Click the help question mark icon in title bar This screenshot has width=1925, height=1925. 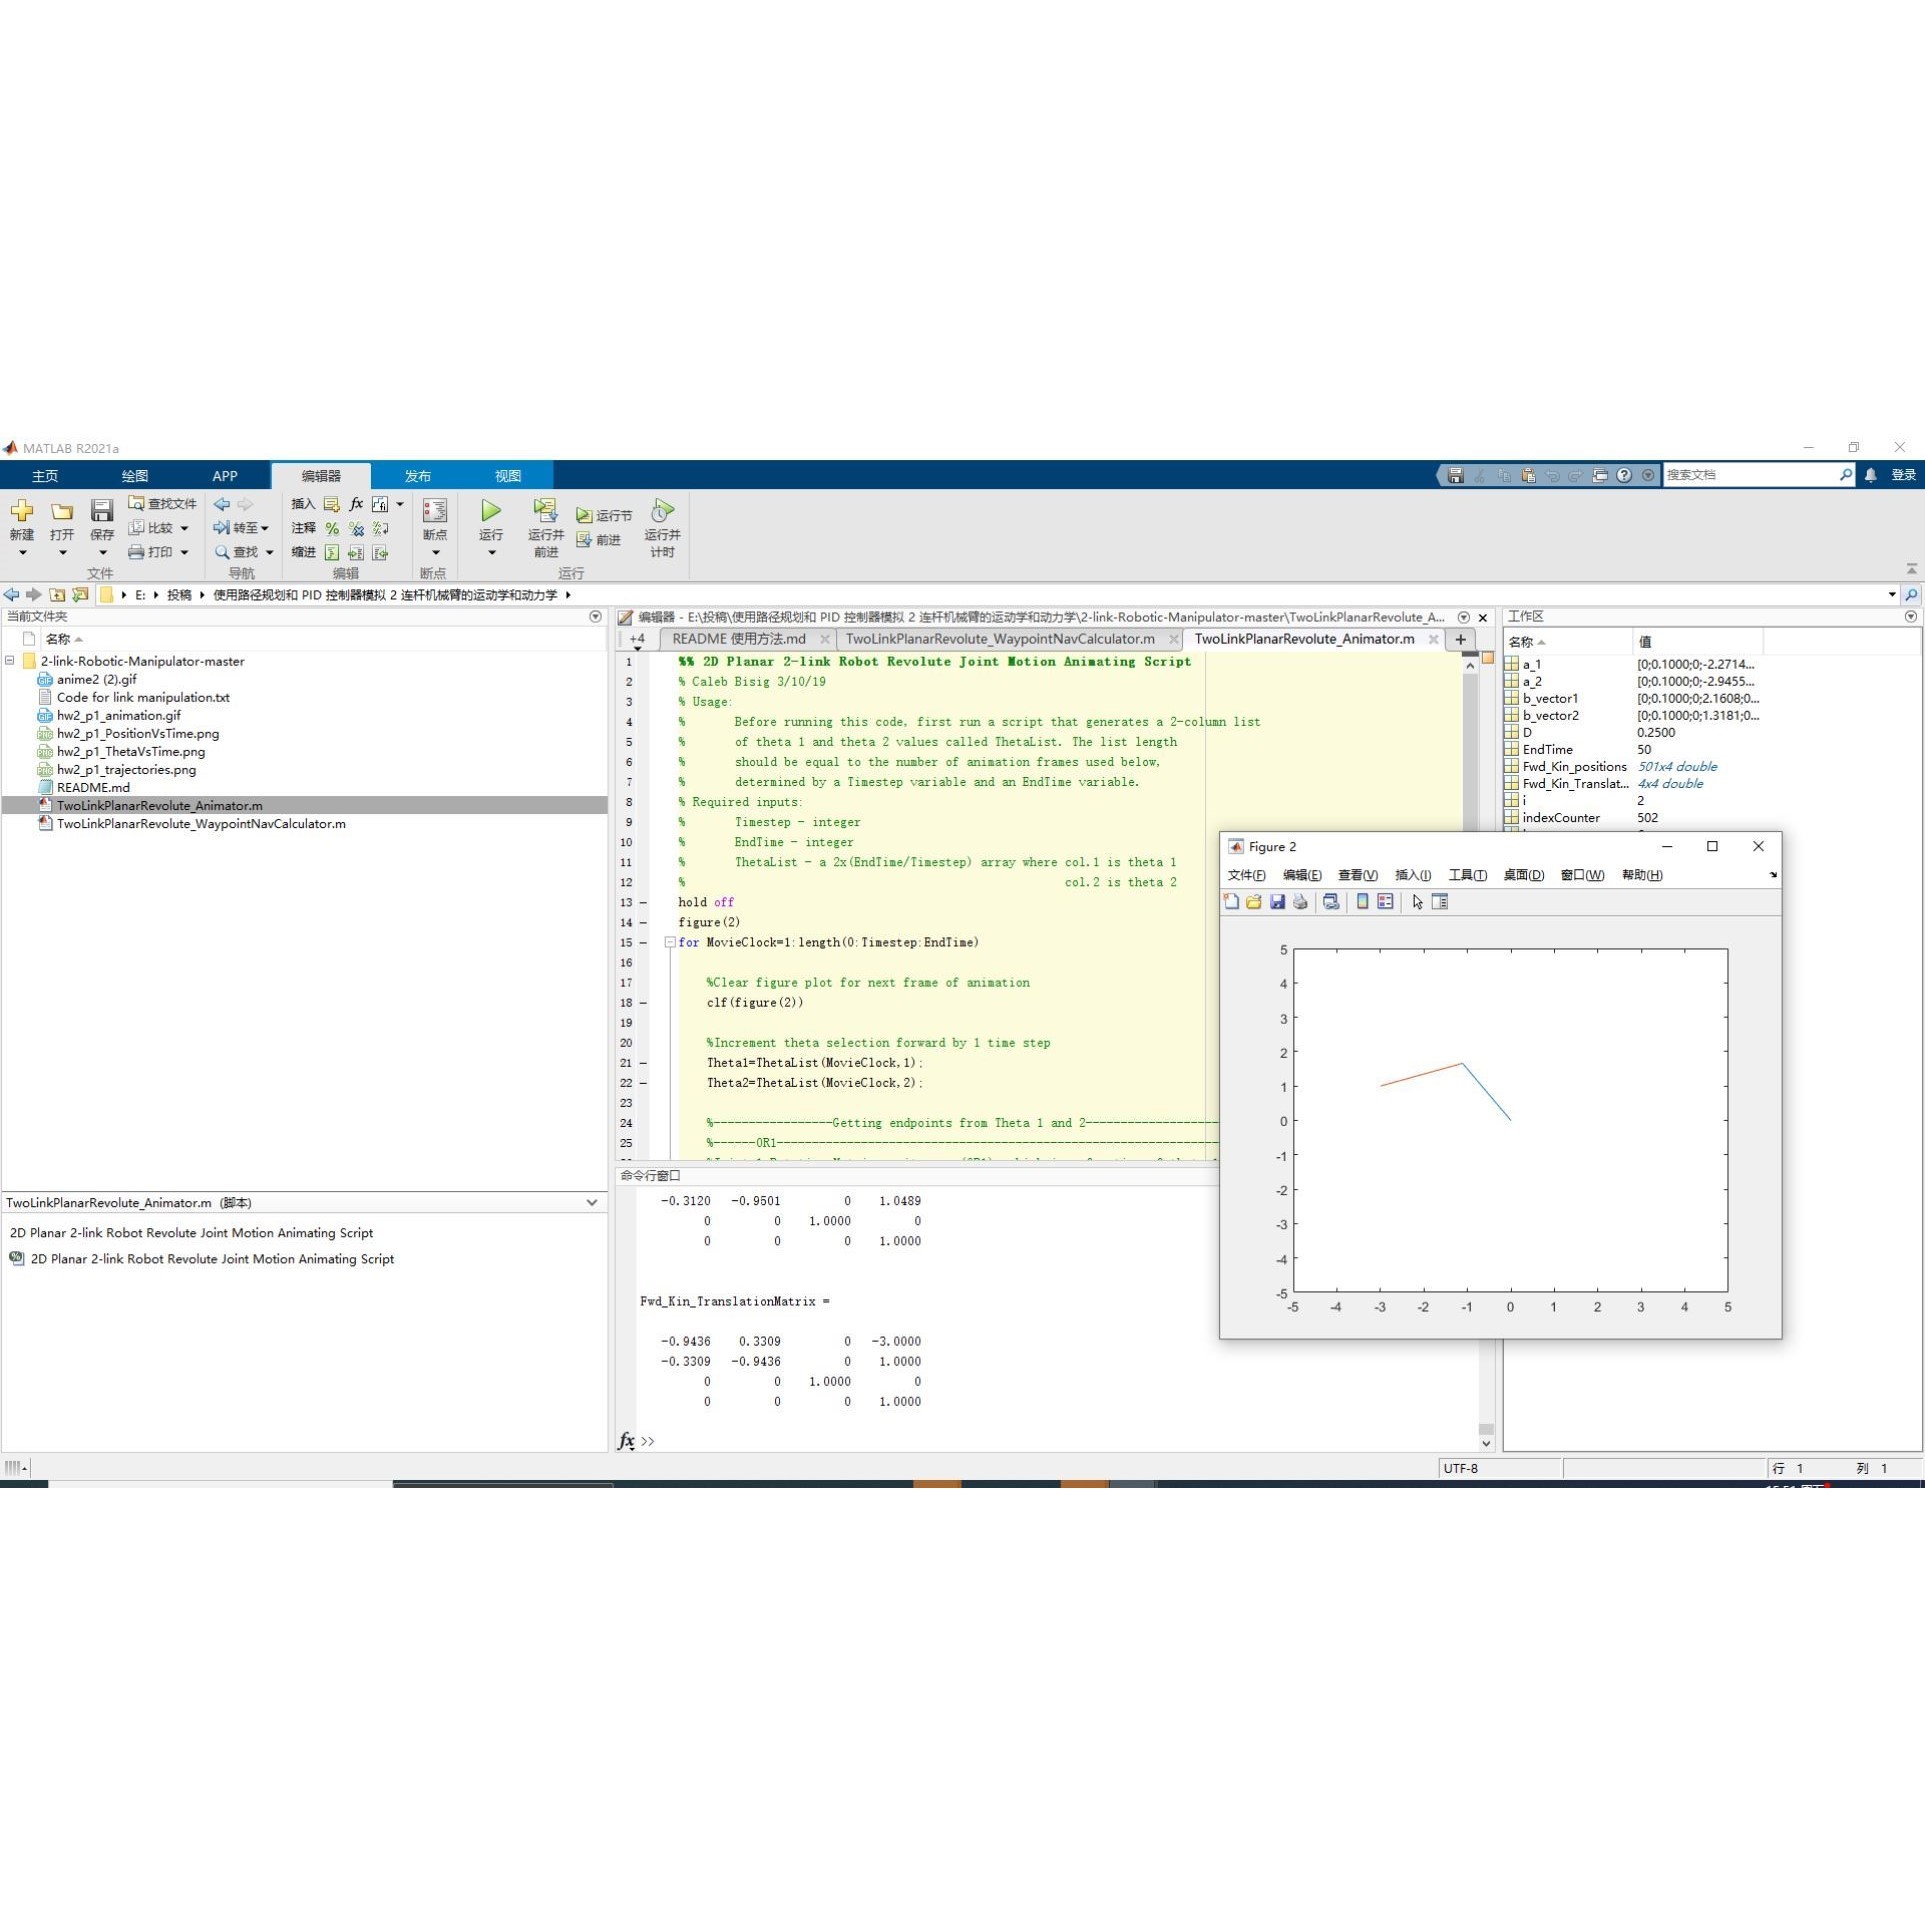(x=1624, y=475)
